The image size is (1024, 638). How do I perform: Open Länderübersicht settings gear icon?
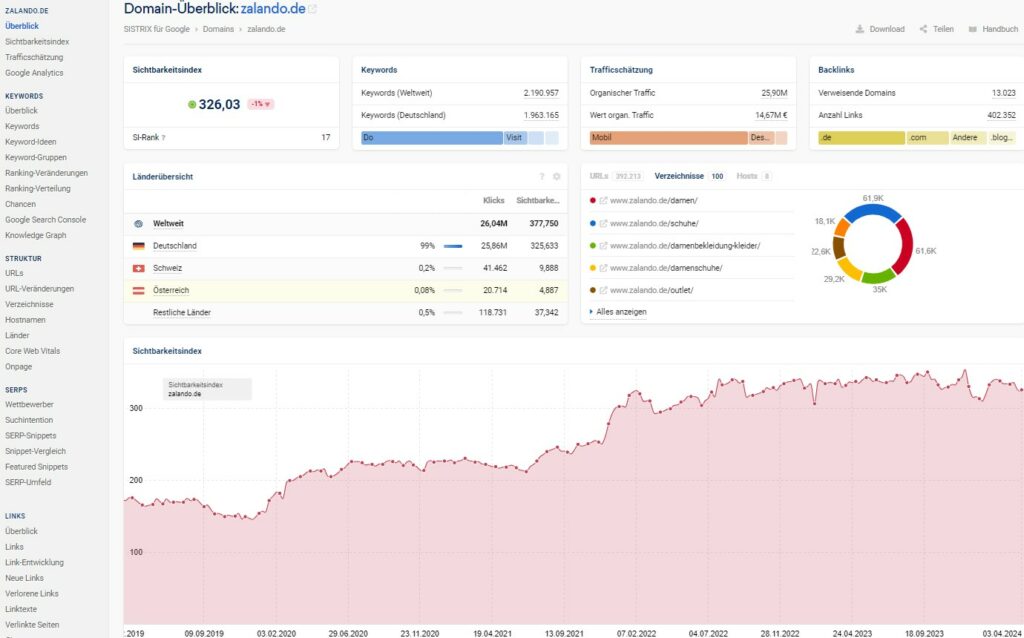click(557, 177)
